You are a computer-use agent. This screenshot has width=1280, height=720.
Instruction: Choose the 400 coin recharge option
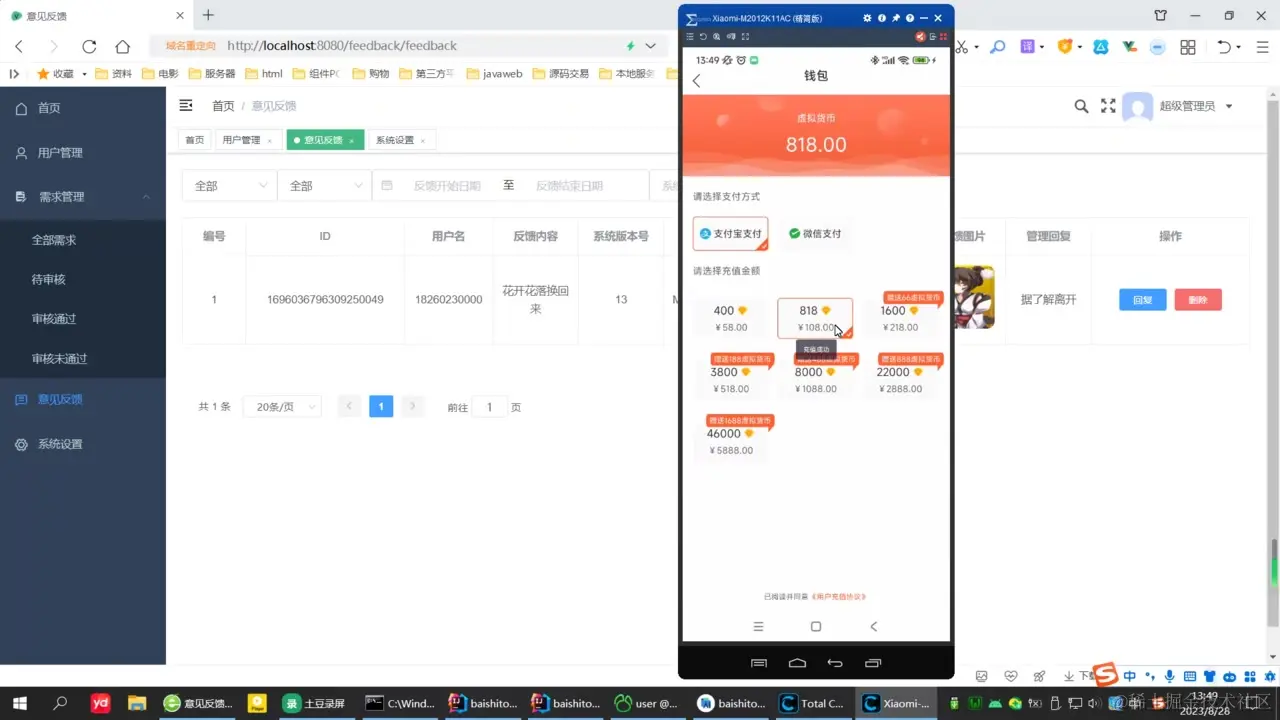731,318
